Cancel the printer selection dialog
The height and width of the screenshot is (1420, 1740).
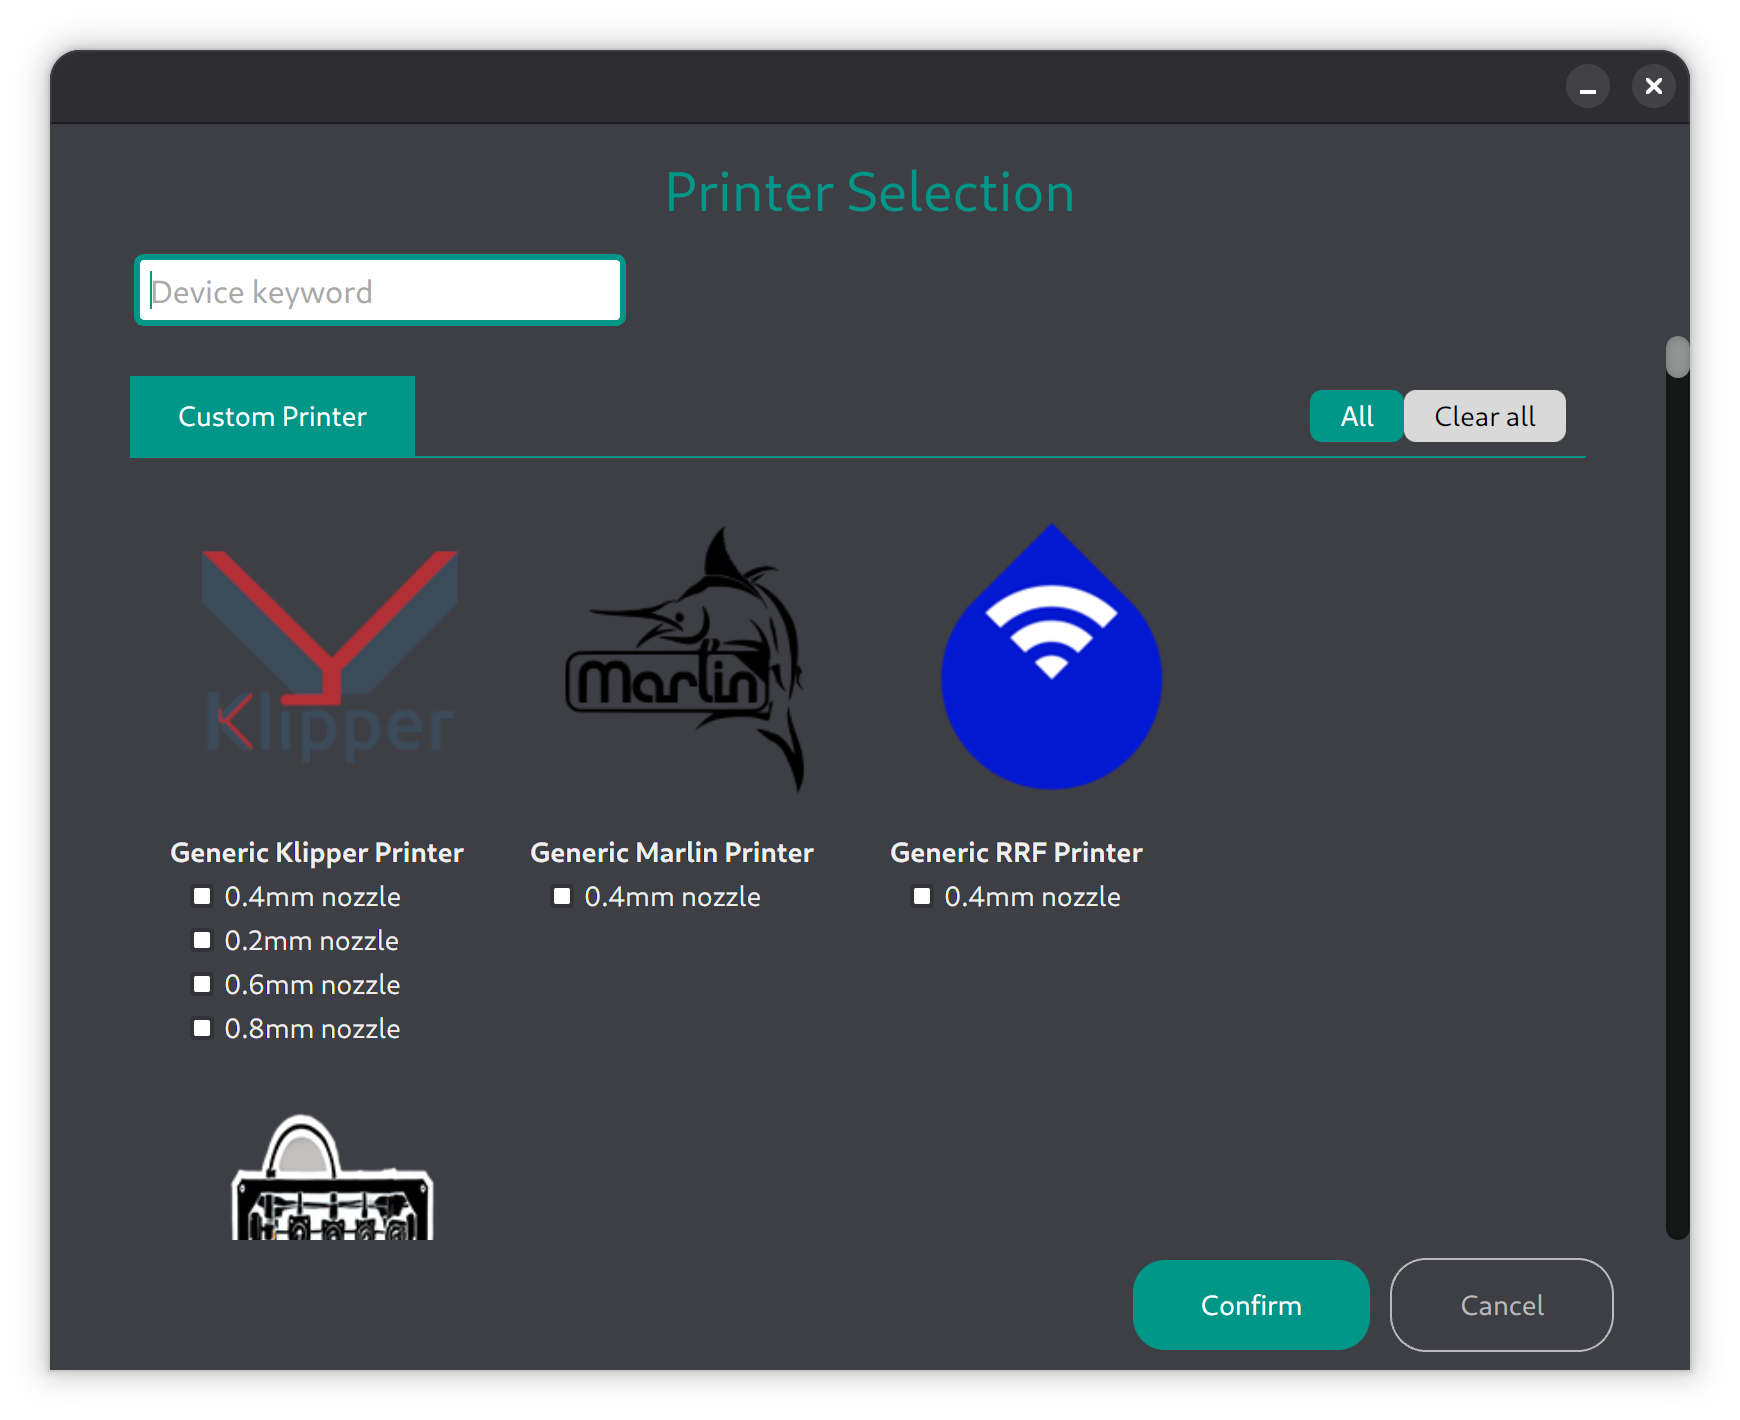tap(1501, 1305)
